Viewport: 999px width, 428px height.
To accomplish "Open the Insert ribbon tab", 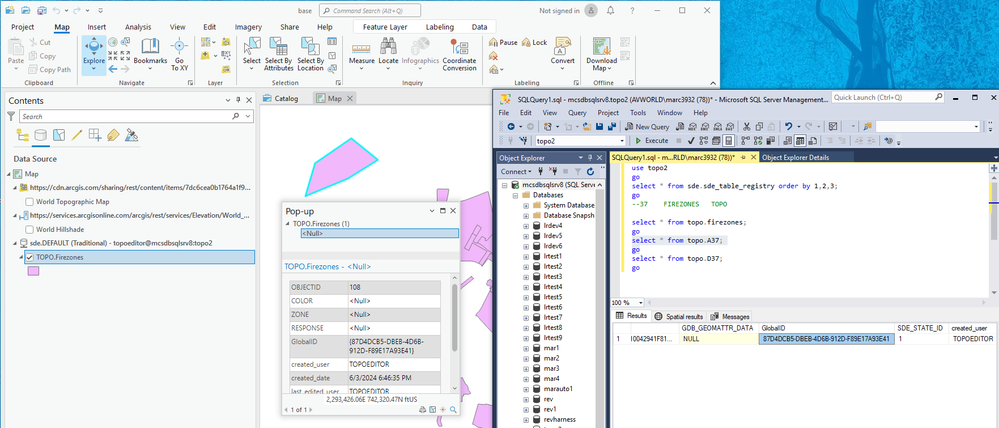I will (97, 27).
